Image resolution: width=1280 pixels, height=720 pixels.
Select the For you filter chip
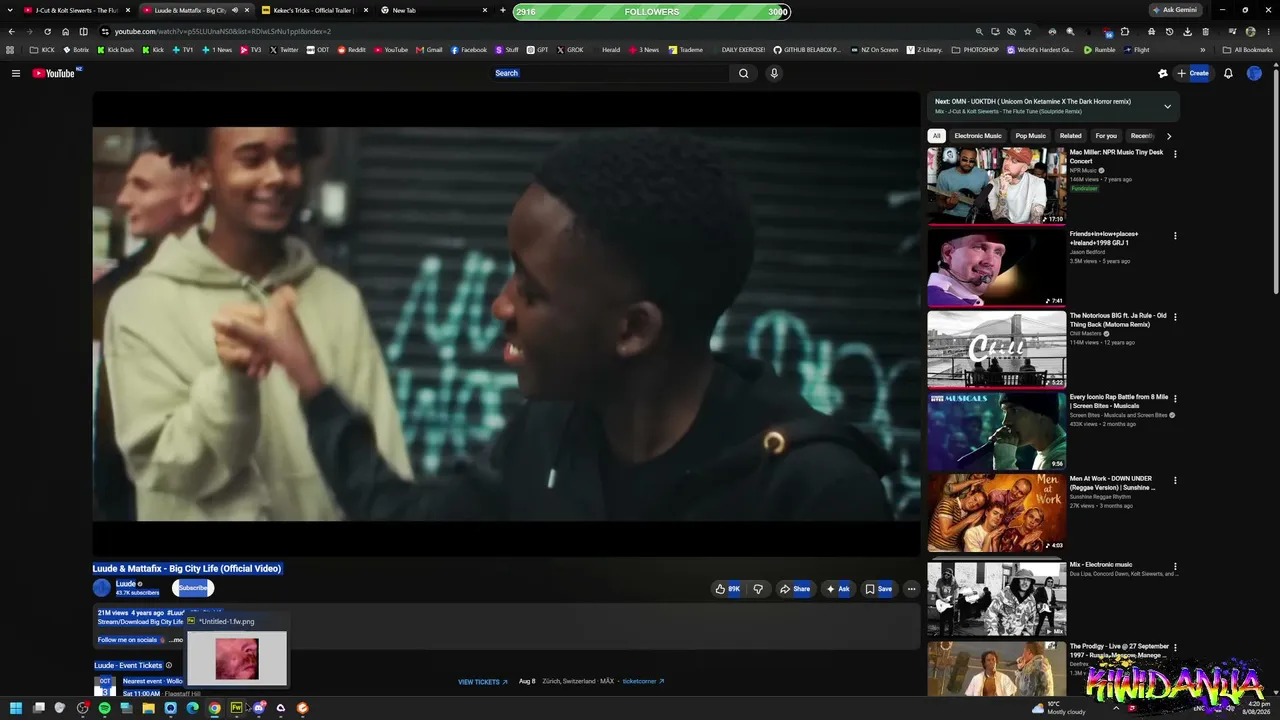1106,136
